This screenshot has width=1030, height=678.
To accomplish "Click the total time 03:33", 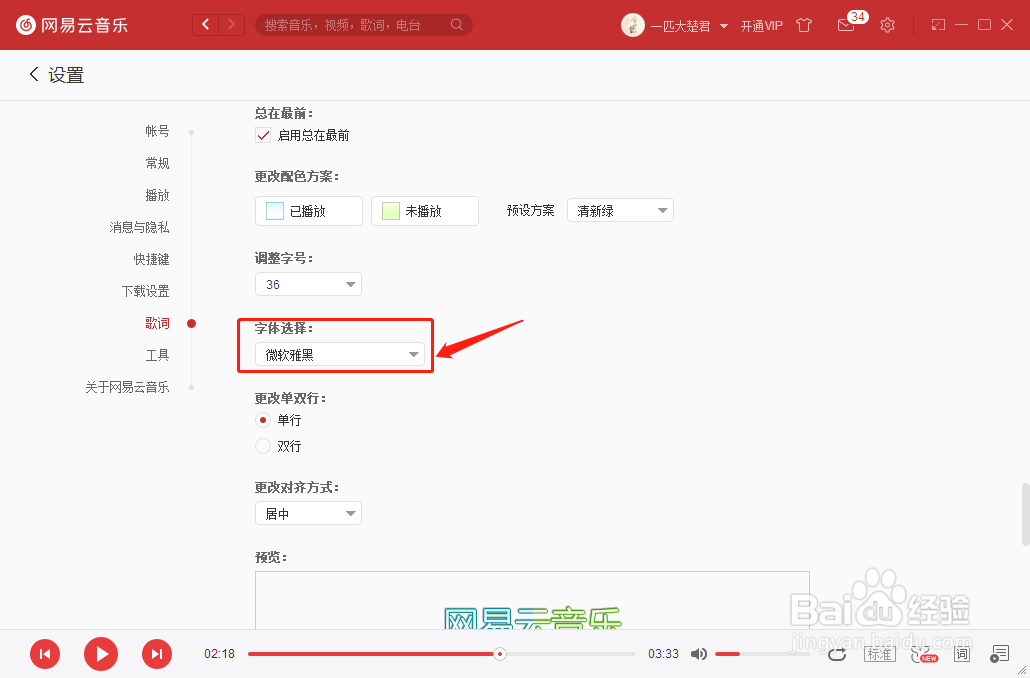I will (x=663, y=654).
